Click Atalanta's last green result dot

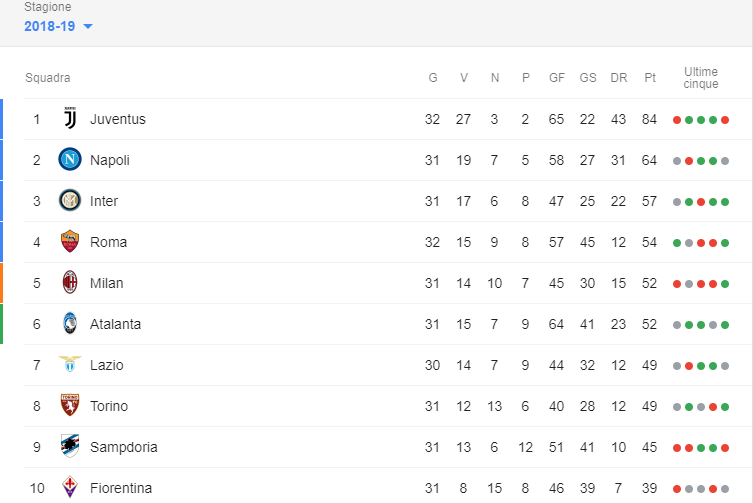[x=725, y=325]
